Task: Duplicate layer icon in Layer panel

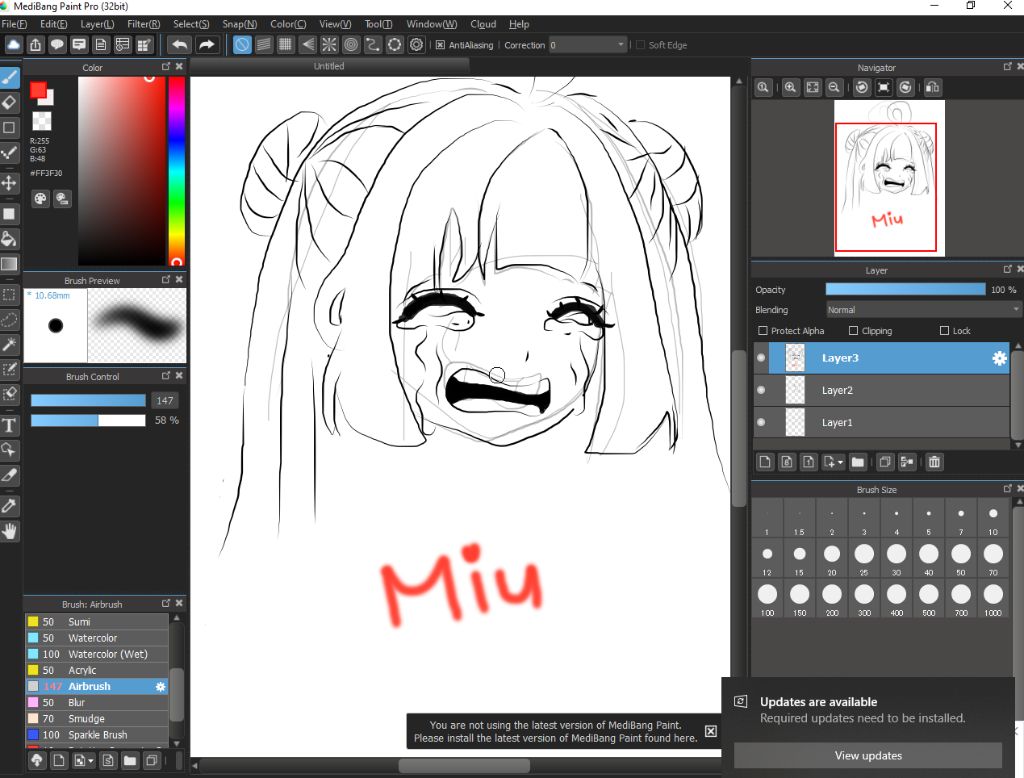Action: (x=885, y=462)
